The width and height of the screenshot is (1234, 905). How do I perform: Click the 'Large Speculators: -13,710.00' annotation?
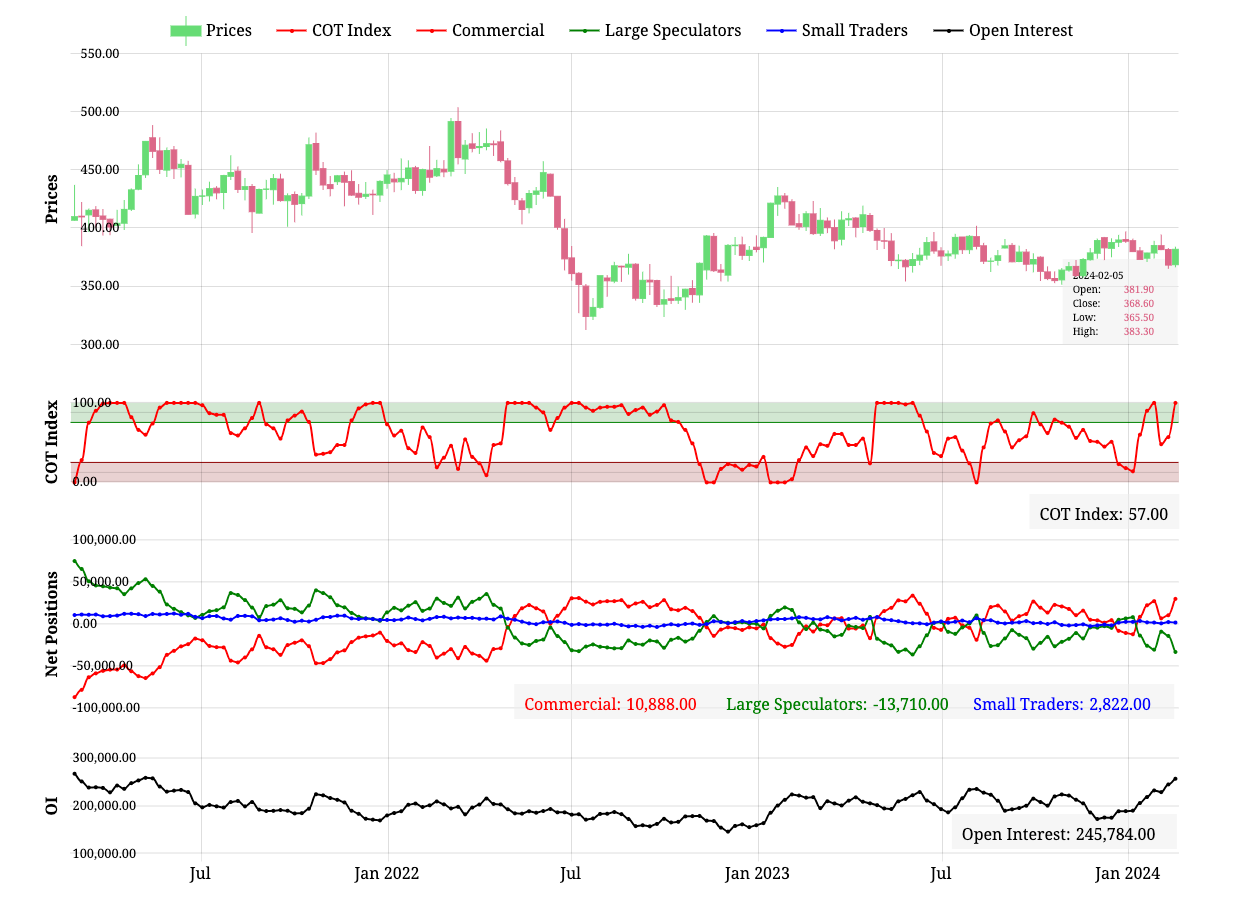[837, 704]
